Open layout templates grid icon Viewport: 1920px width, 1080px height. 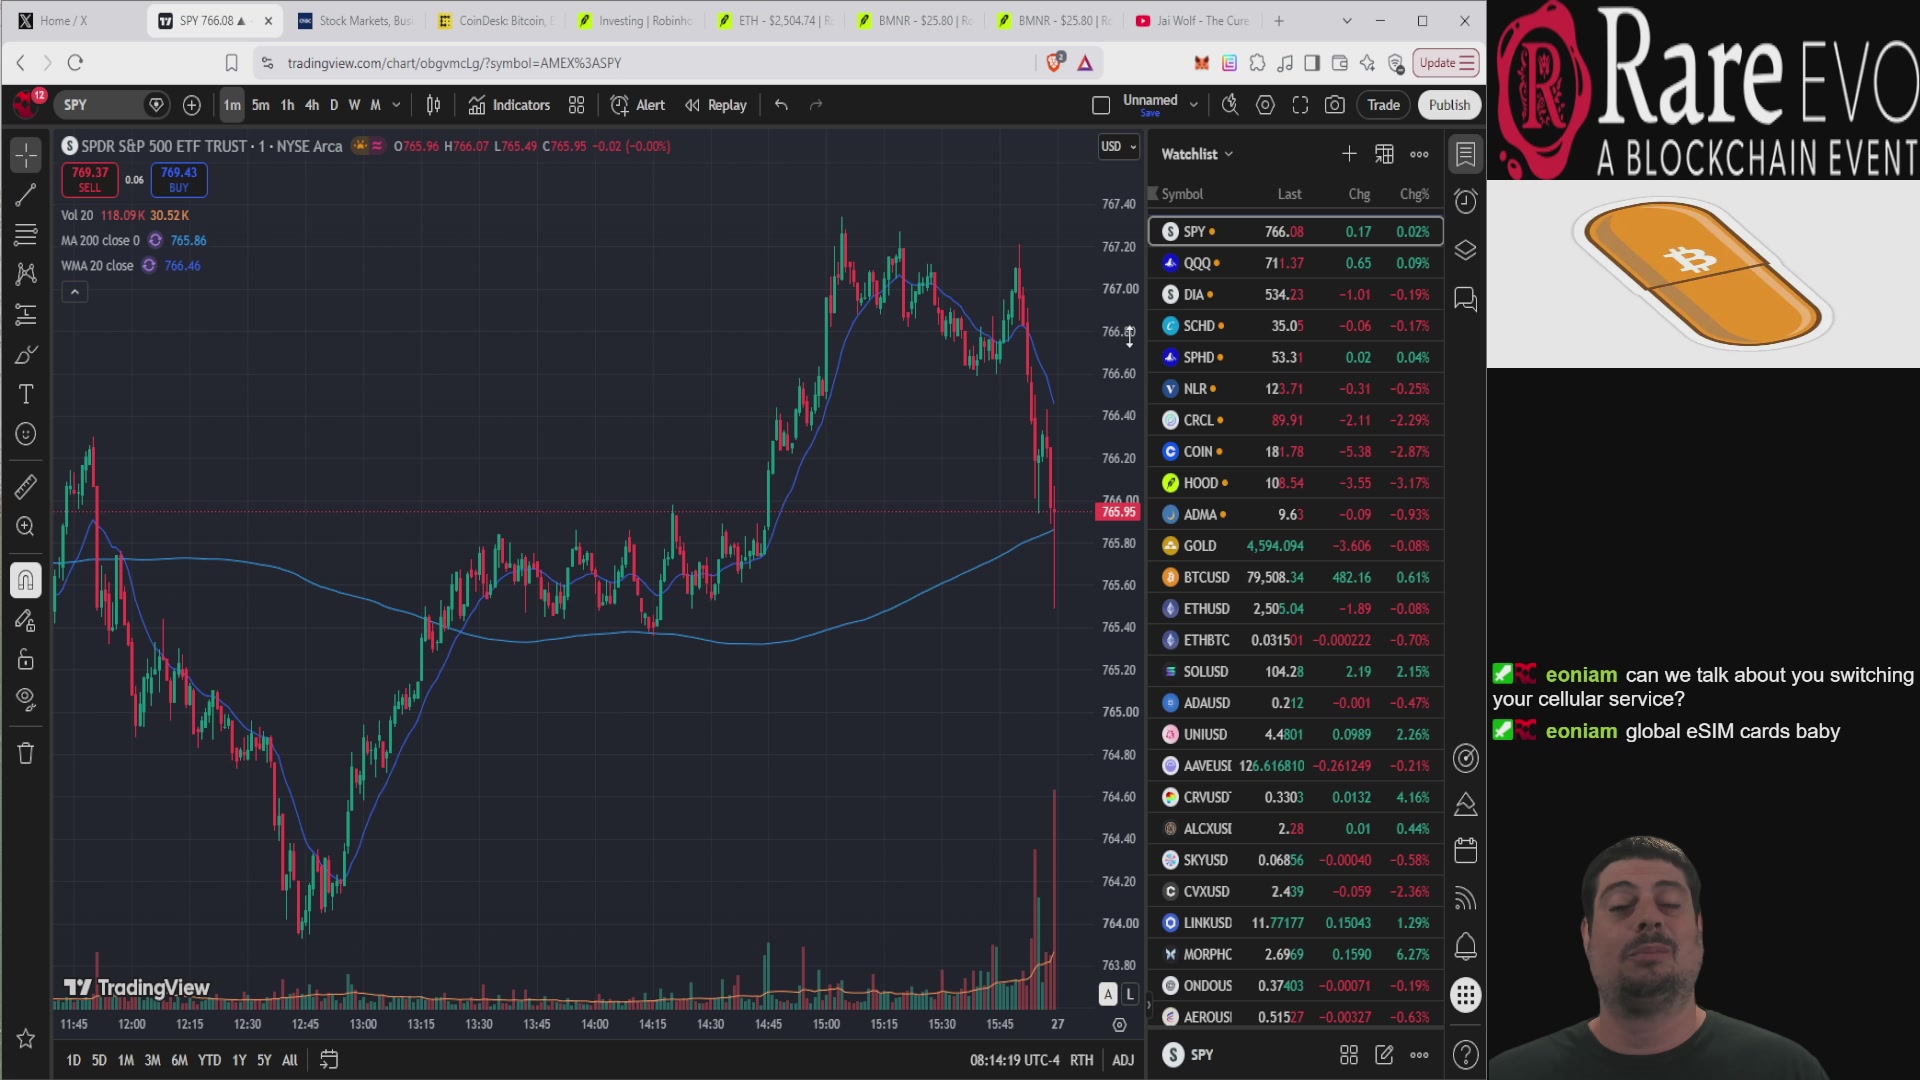coord(576,105)
